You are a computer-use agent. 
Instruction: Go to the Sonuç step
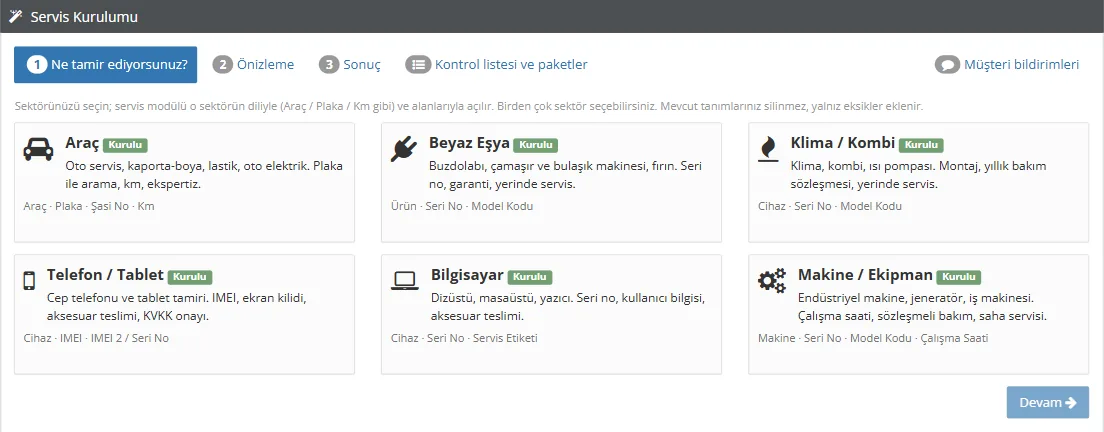pos(350,65)
